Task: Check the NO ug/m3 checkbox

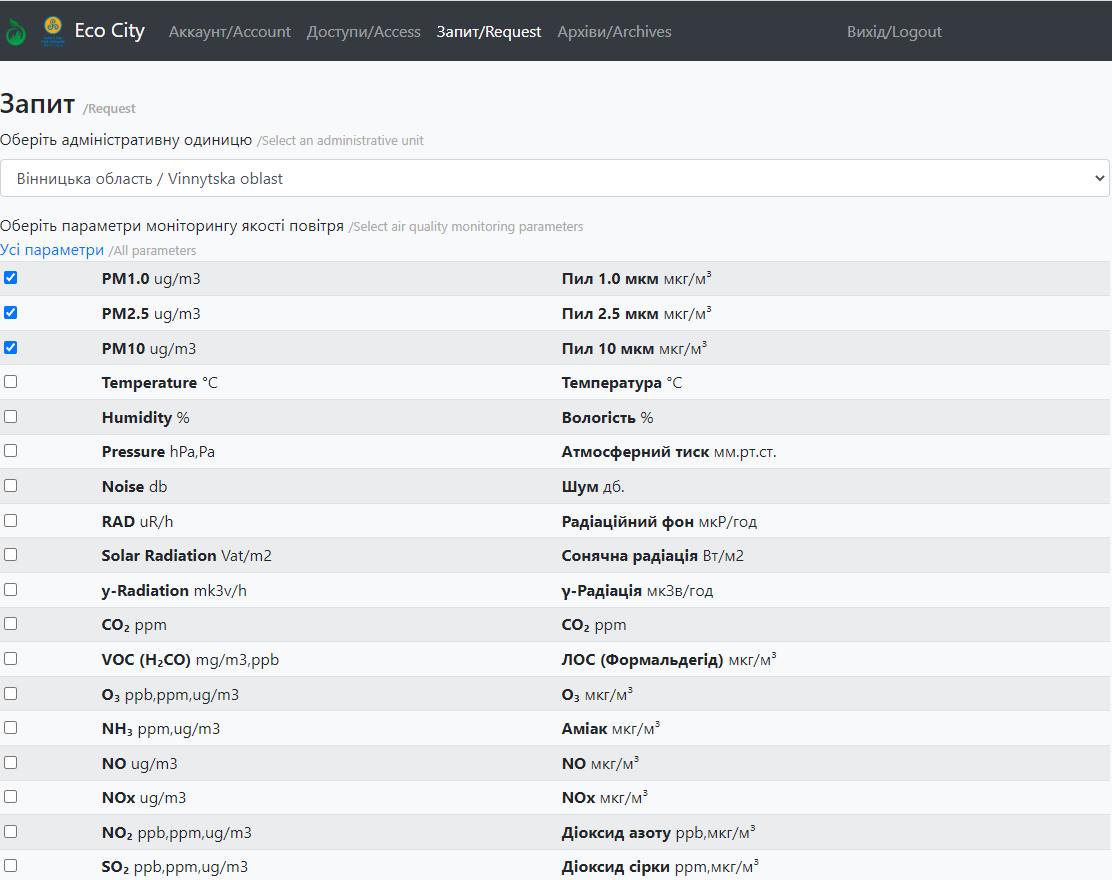Action: click(x=11, y=762)
